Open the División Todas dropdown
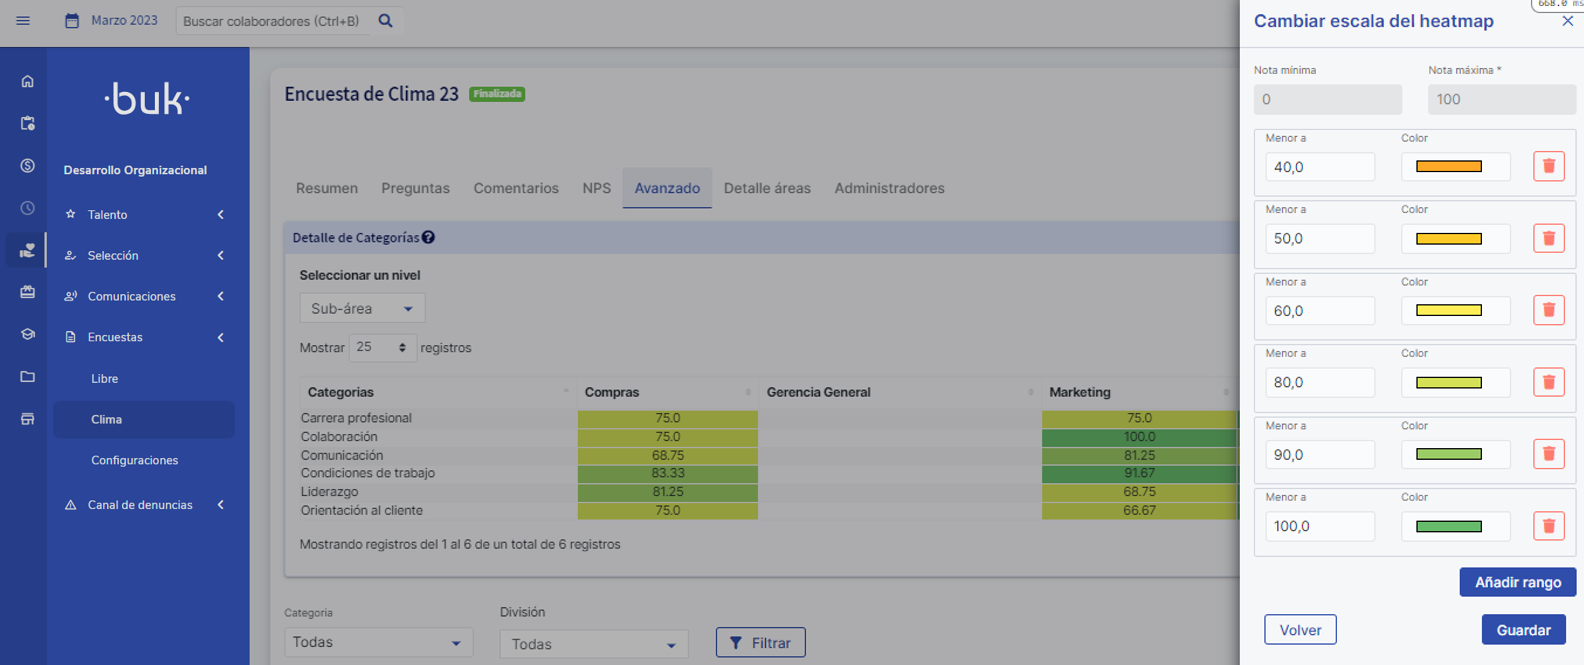Image resolution: width=1584 pixels, height=665 pixels. point(593,644)
